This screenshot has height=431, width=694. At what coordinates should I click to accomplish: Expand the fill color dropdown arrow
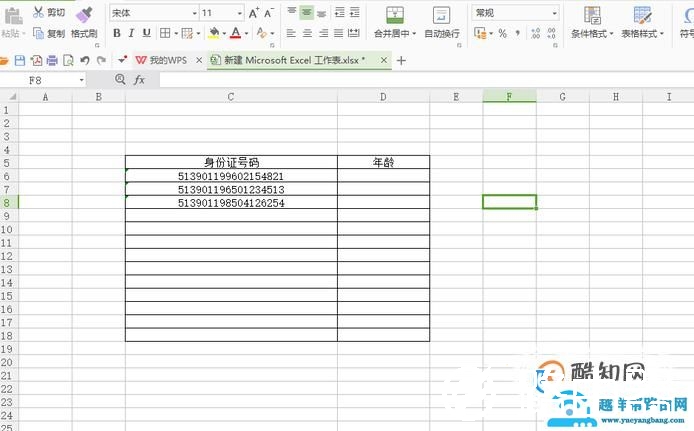(224, 33)
